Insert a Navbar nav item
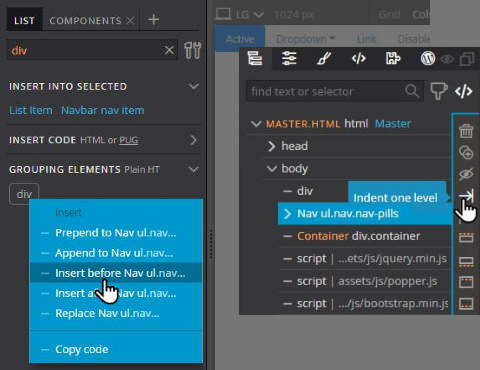 pyautogui.click(x=103, y=110)
